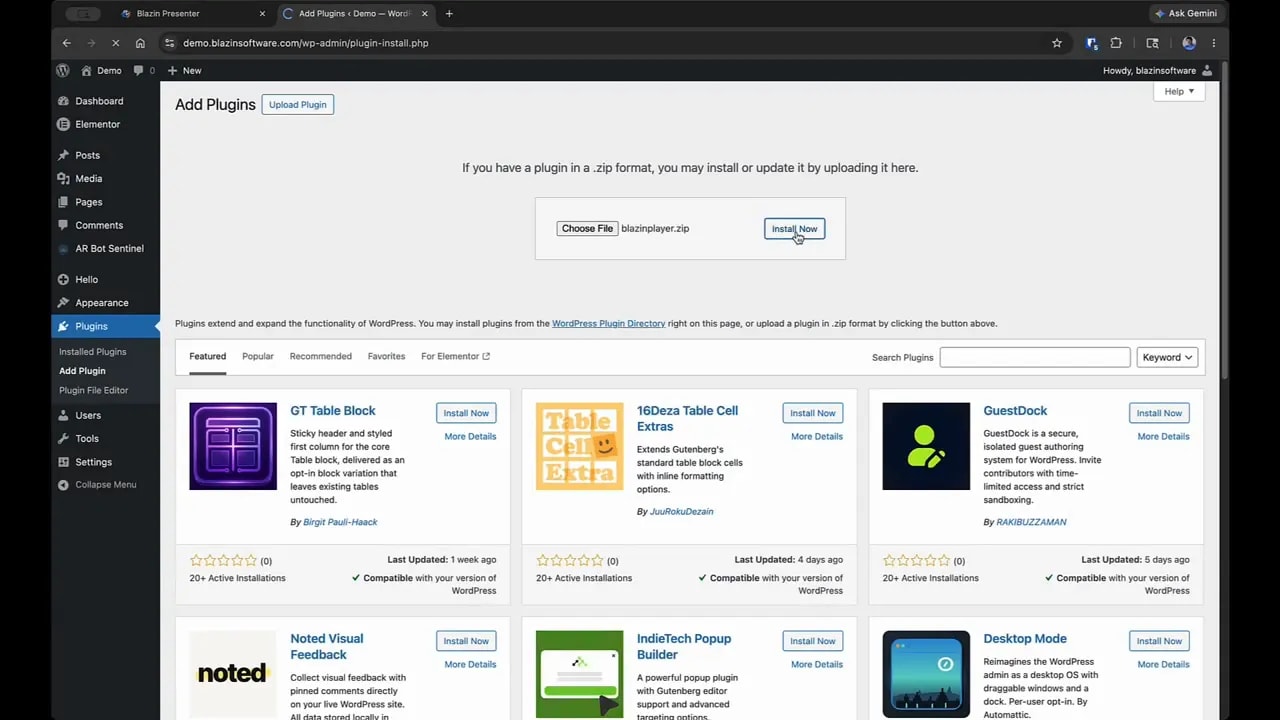Image resolution: width=1280 pixels, height=720 pixels.
Task: Click the Search Plugins input field
Action: click(x=1035, y=357)
